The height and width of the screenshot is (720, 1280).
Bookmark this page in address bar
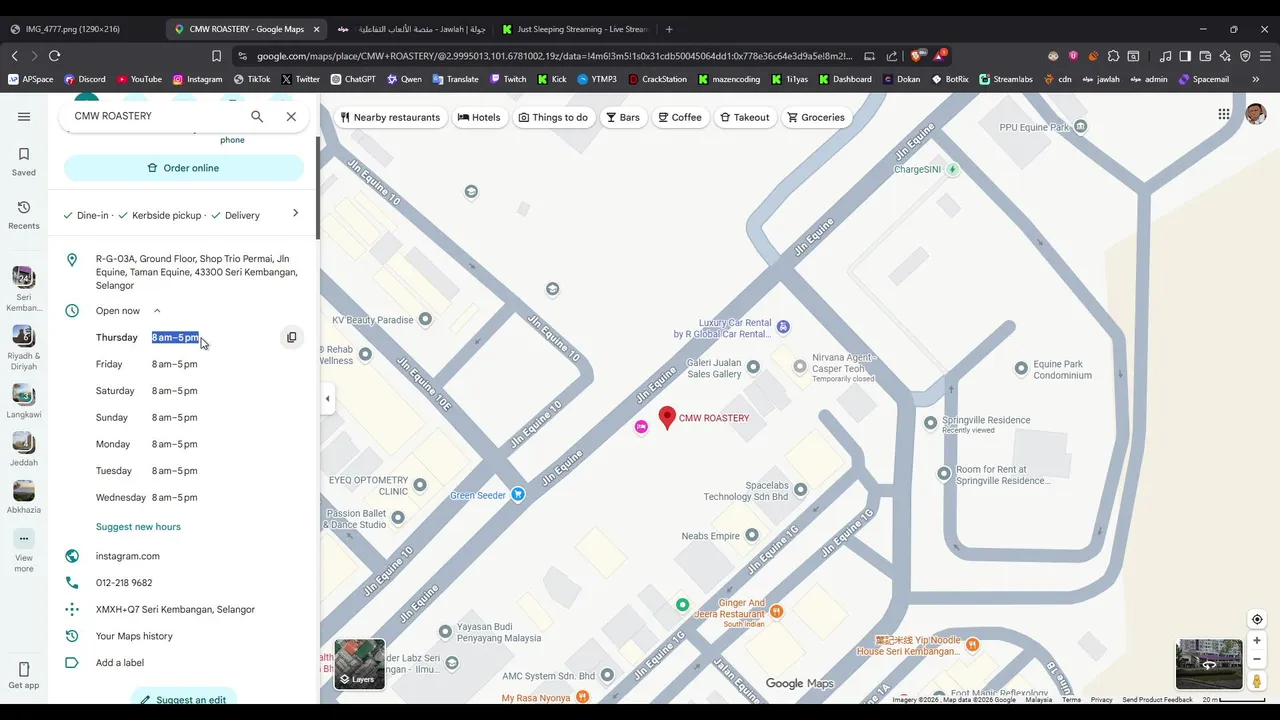(216, 56)
